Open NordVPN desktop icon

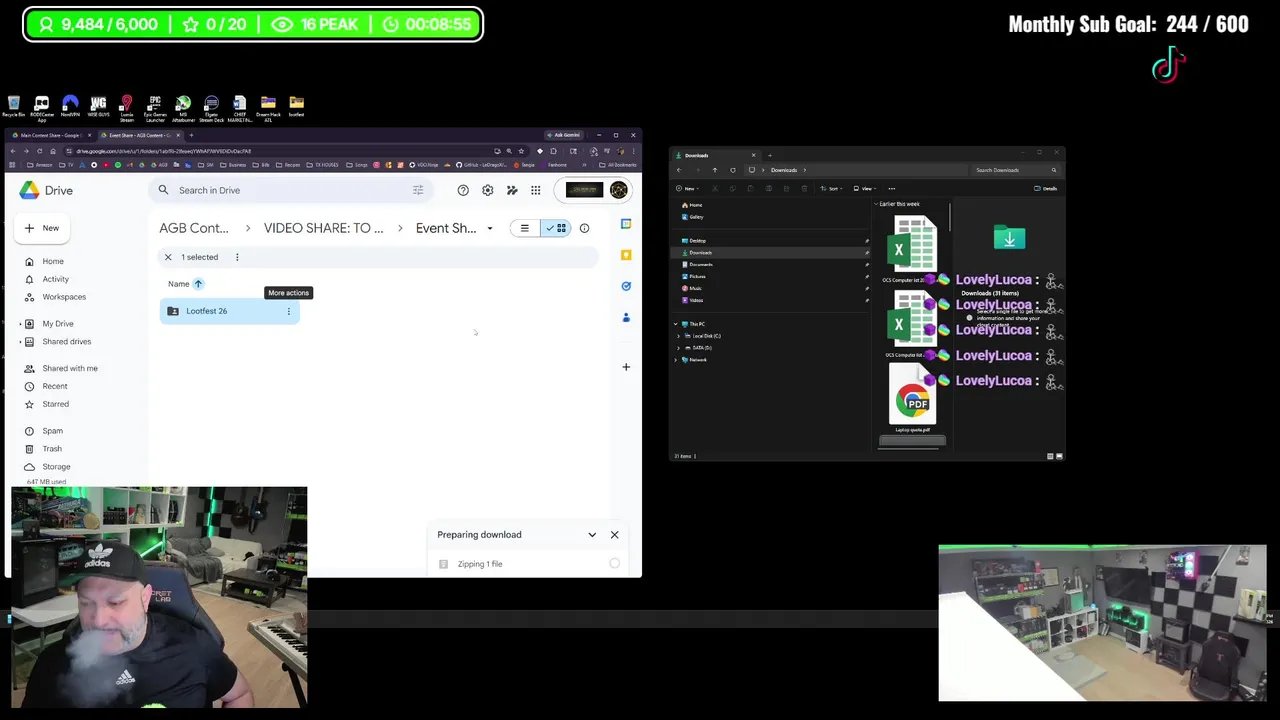(70, 107)
